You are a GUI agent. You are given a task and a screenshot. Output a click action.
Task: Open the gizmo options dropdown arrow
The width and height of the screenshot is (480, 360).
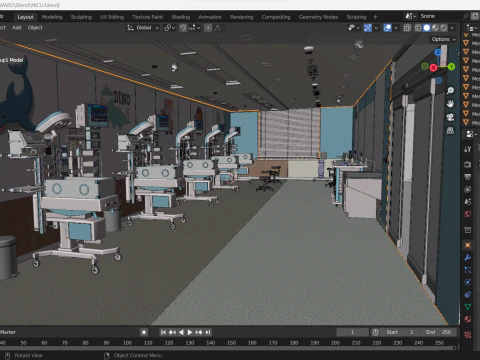(x=376, y=28)
